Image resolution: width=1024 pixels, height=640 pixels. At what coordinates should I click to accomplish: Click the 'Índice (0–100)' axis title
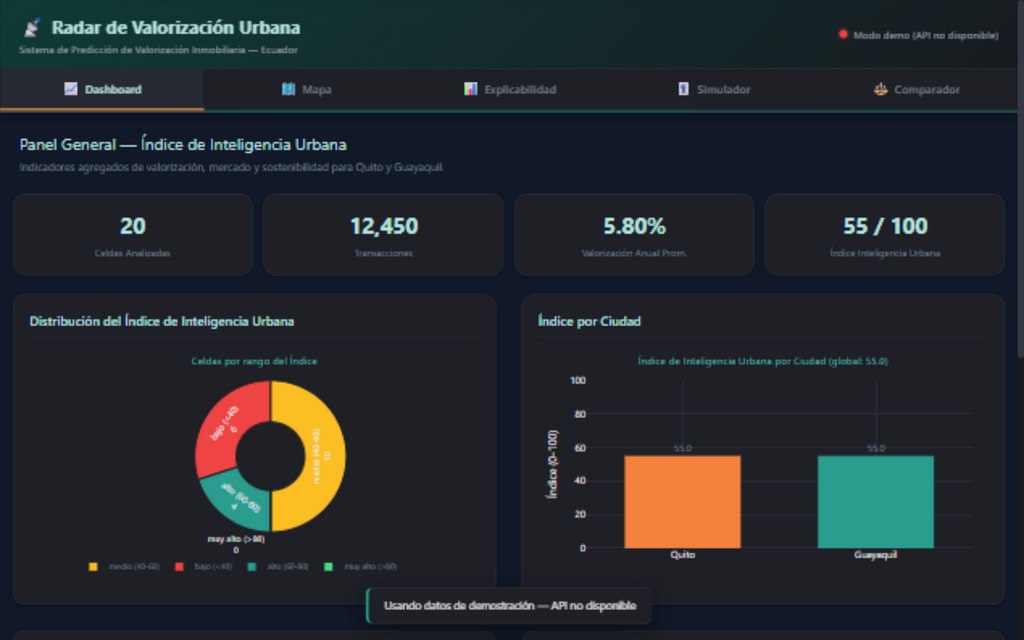(x=552, y=464)
